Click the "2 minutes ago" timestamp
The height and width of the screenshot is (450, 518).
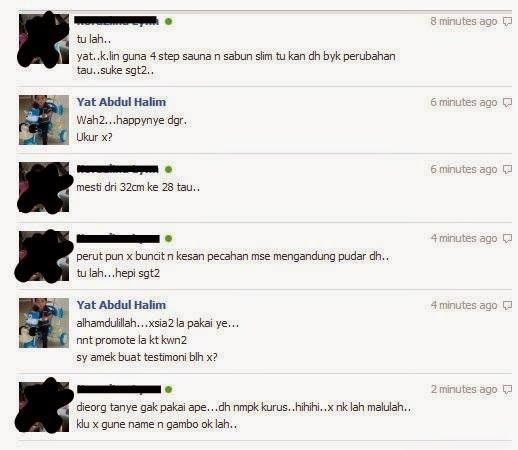[x=464, y=389]
